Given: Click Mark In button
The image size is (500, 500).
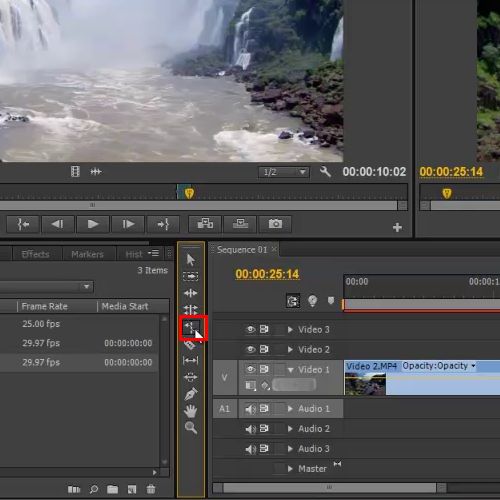Looking at the screenshot, I should 23,224.
